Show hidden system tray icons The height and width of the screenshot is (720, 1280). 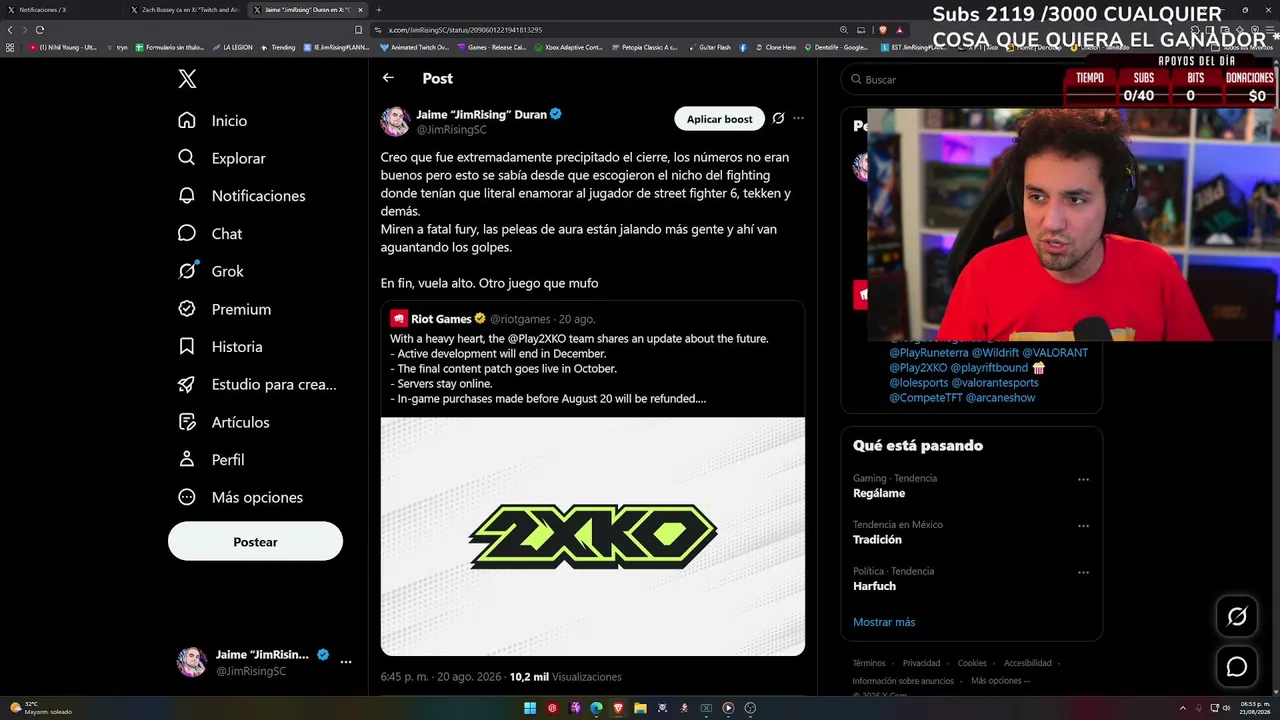1183,708
